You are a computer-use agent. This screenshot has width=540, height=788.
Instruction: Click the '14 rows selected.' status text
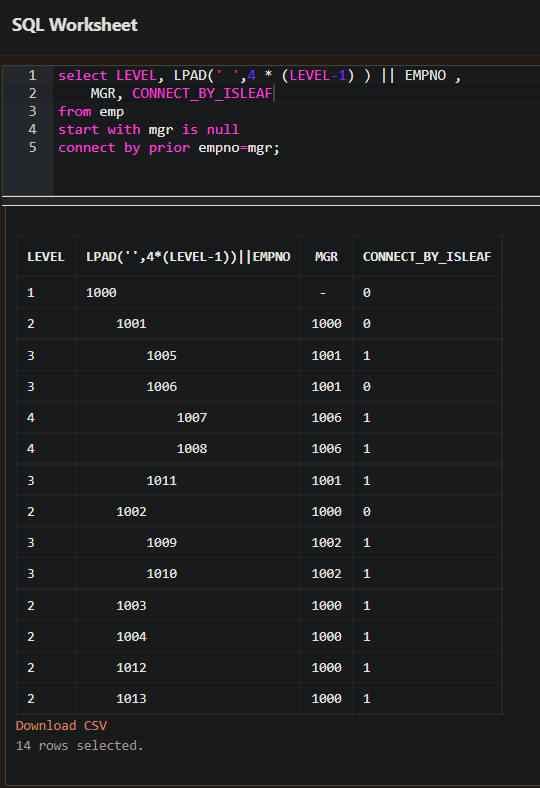[x=79, y=745]
